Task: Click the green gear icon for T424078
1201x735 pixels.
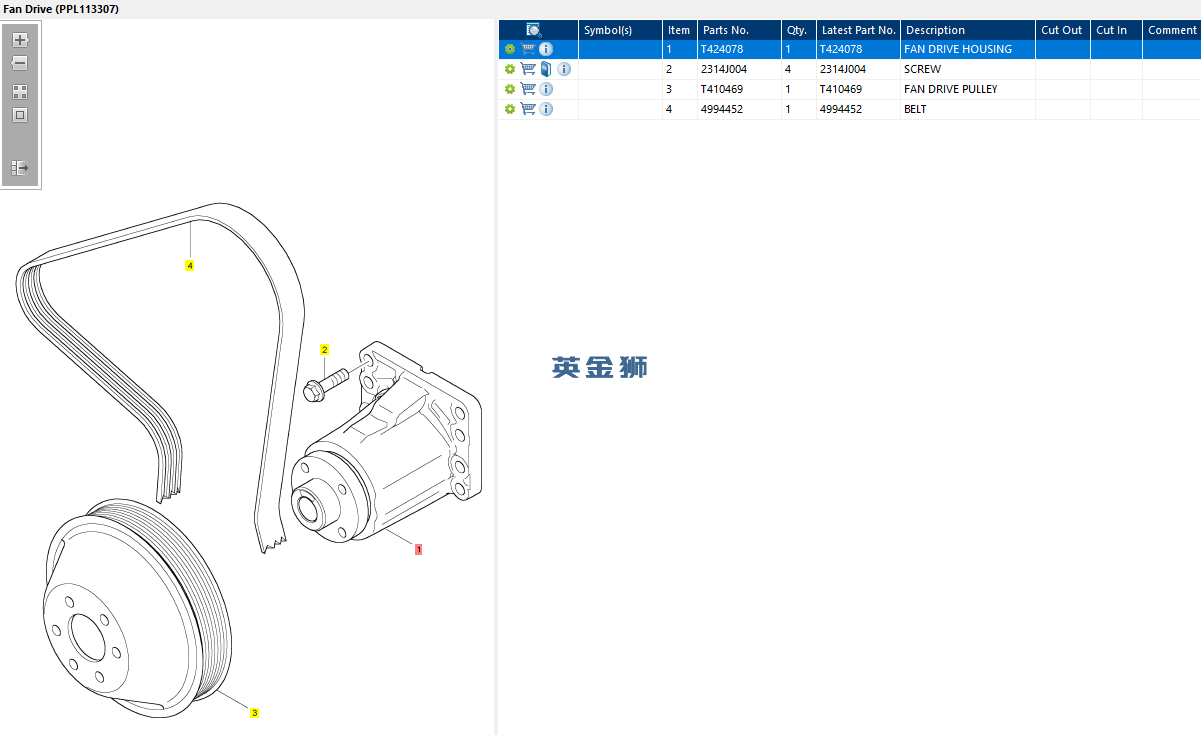Action: [510, 49]
